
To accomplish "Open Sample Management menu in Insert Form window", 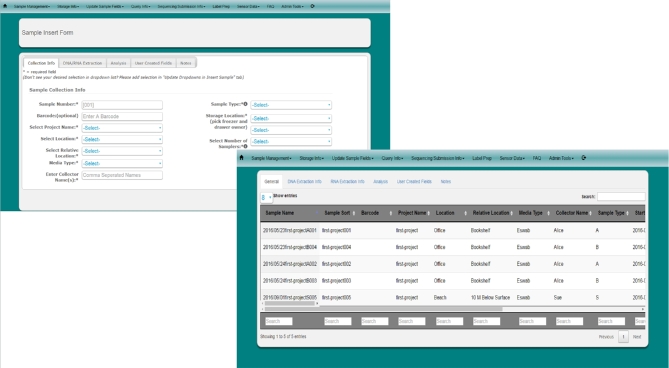I will click(32, 6).
